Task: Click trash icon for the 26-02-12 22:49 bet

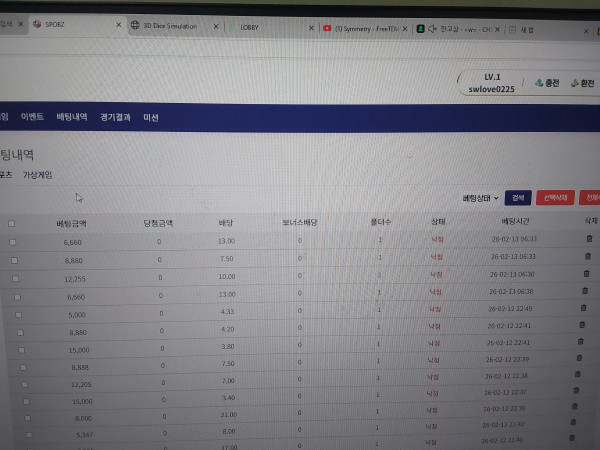Action: click(x=584, y=307)
